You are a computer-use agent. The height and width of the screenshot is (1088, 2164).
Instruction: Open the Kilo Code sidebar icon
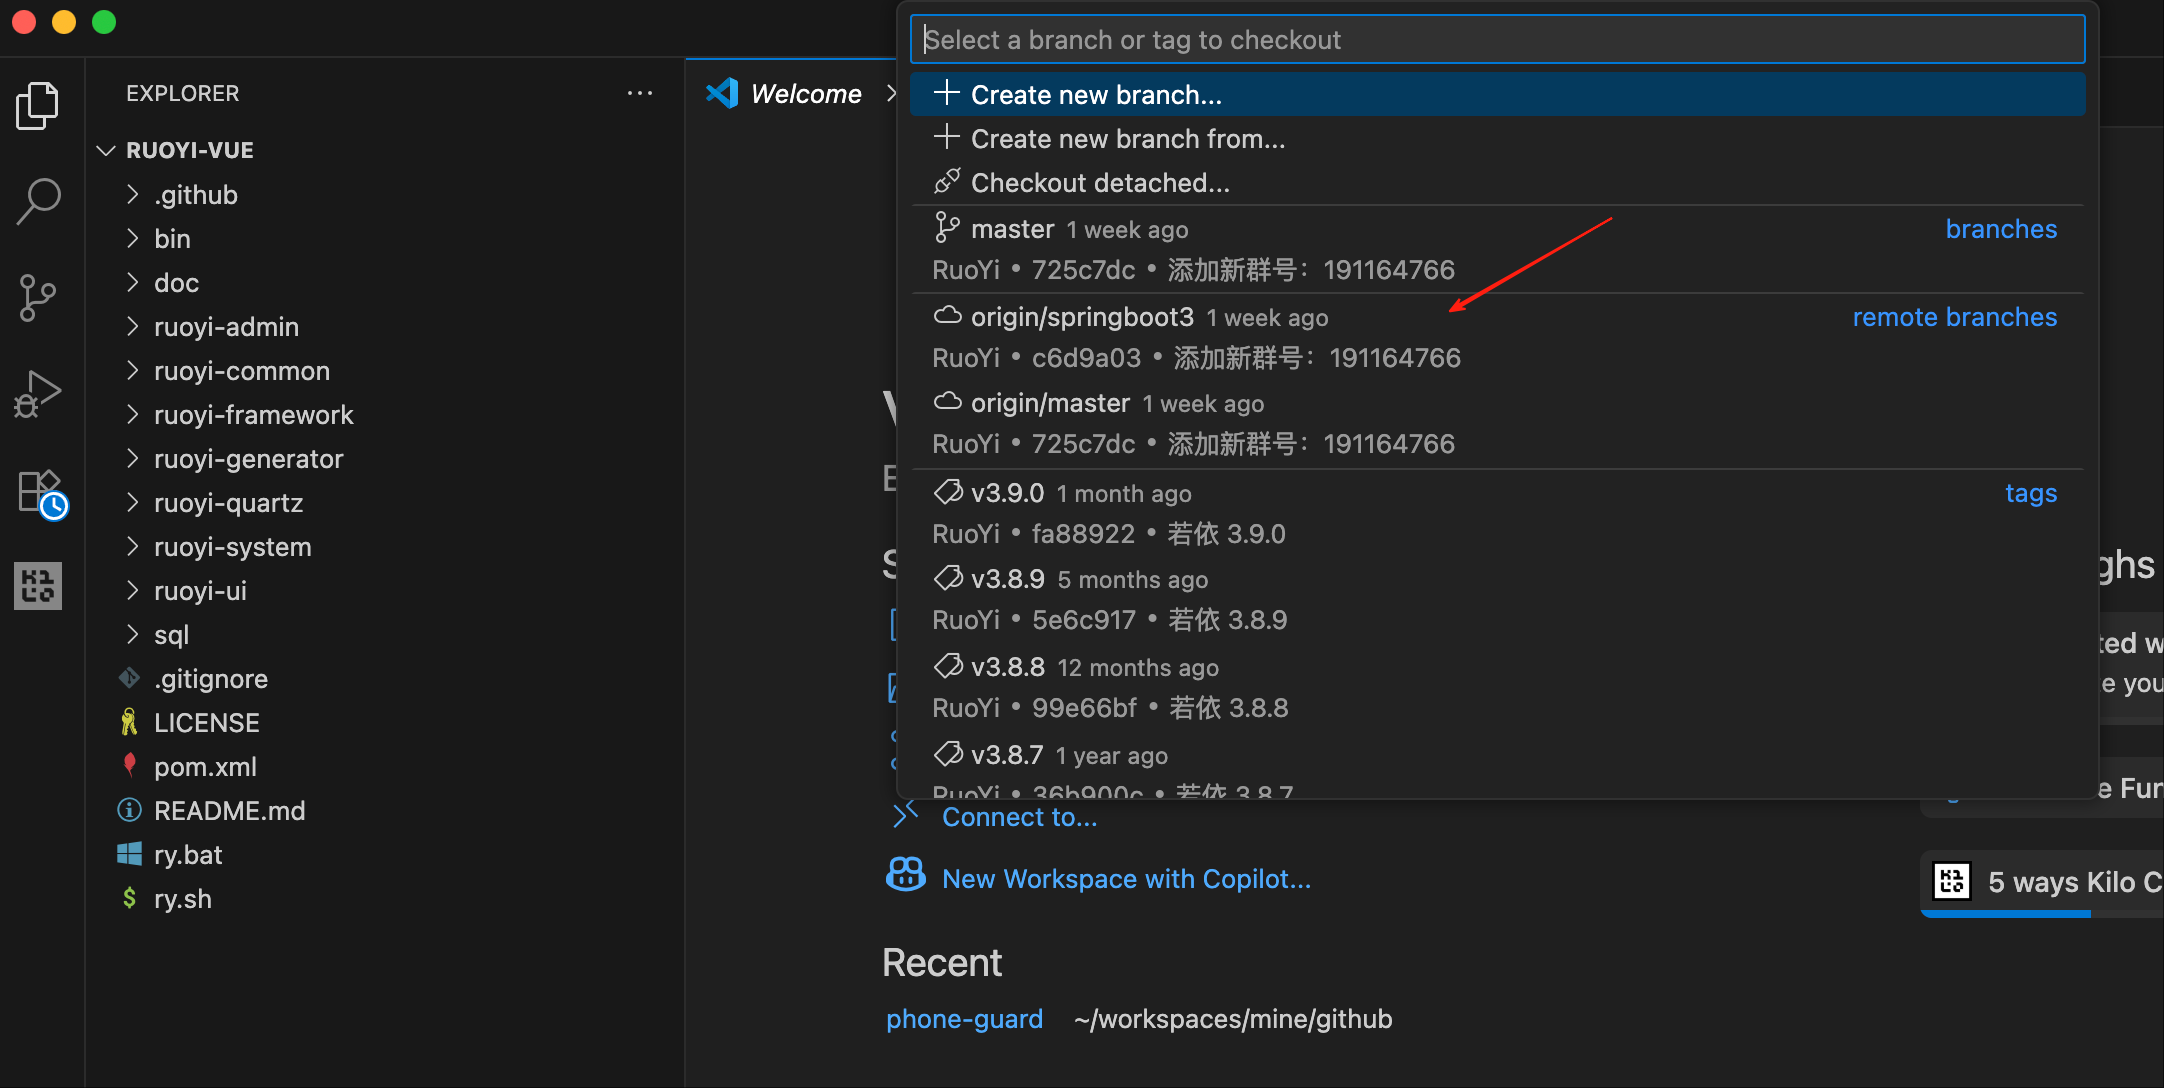click(38, 585)
